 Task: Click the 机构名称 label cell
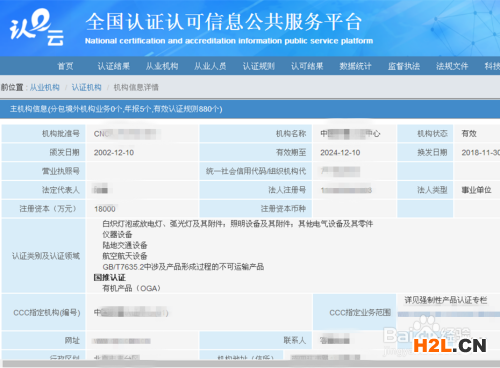(x=256, y=134)
